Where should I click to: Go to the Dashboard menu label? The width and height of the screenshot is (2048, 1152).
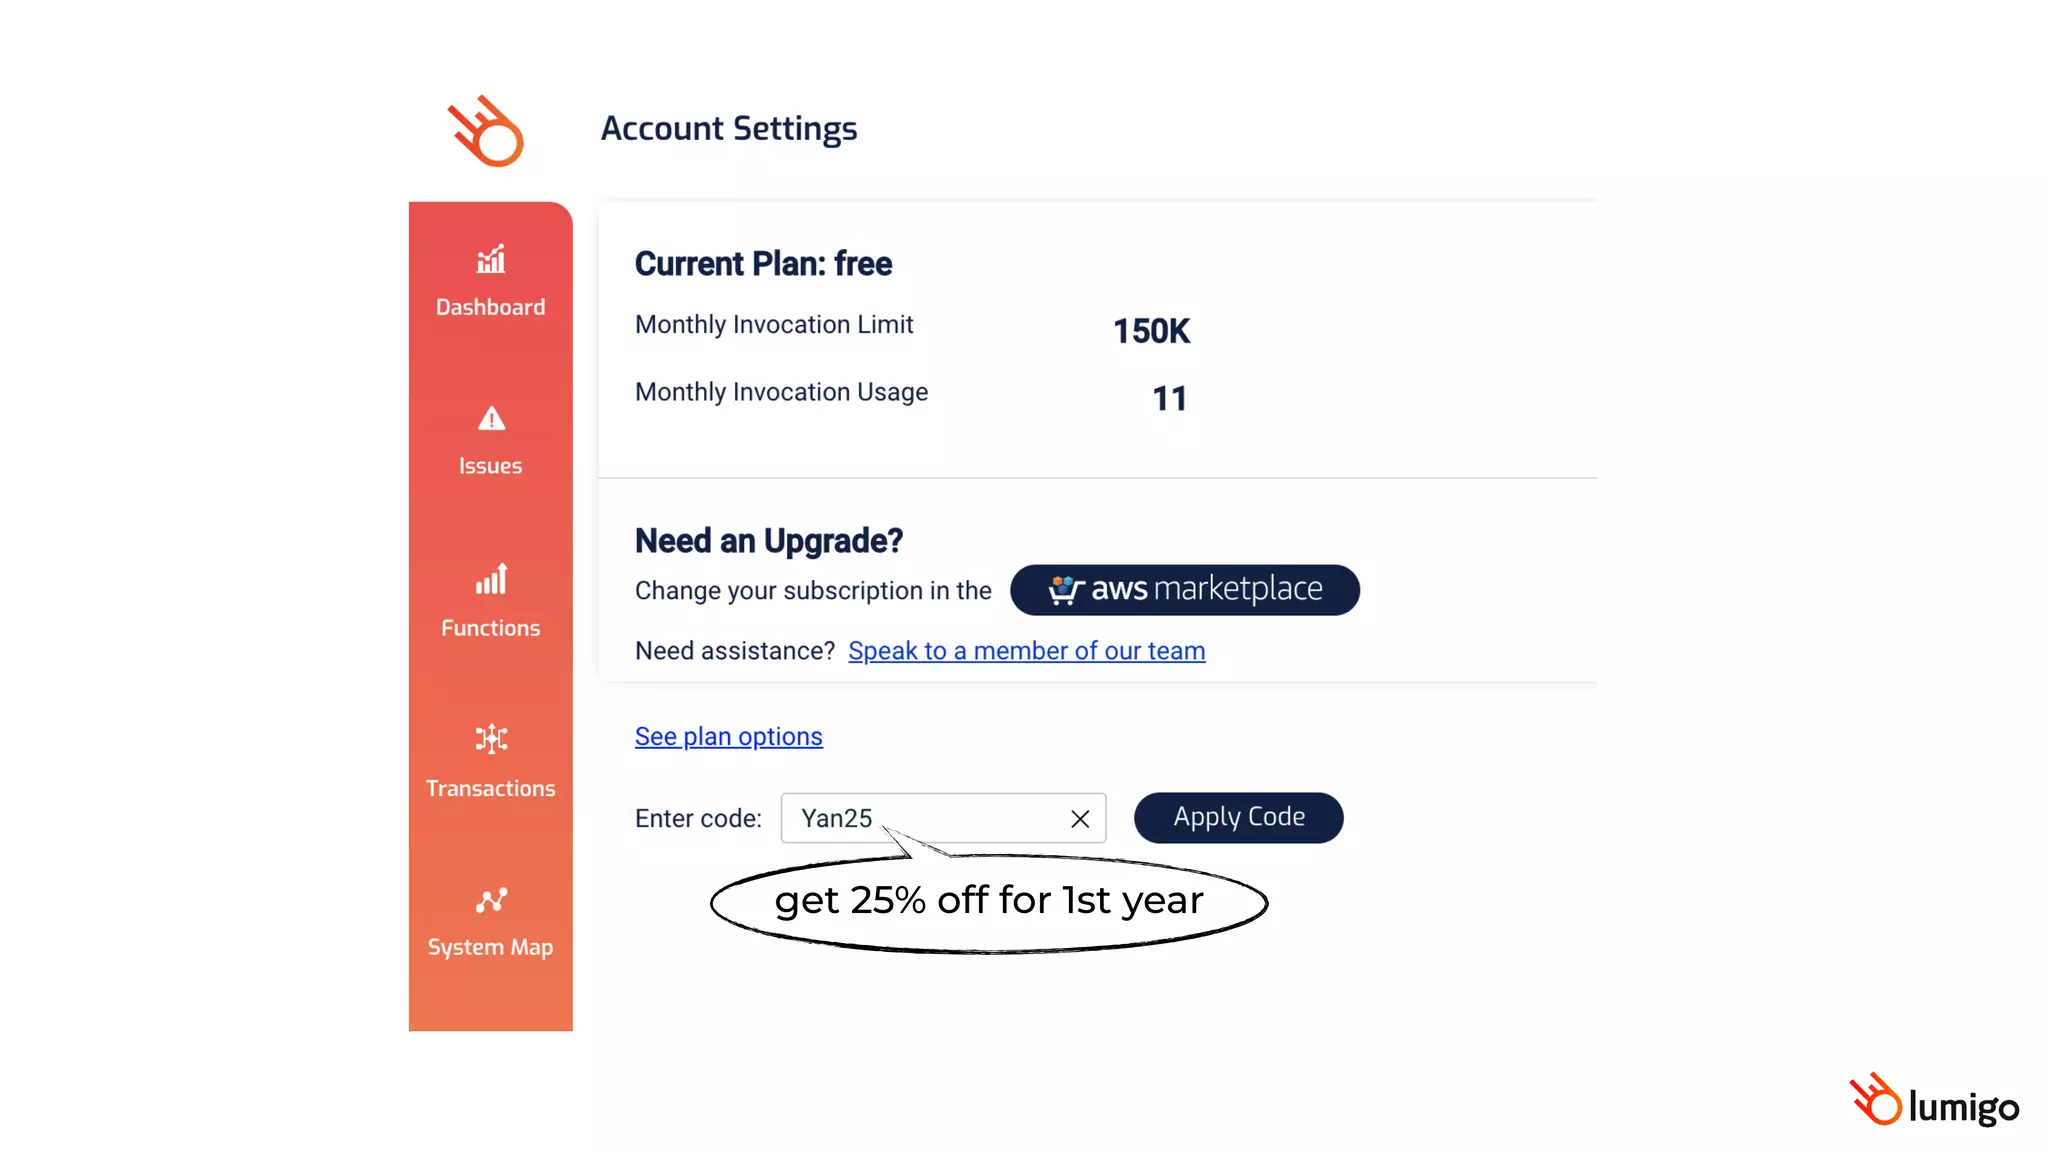pos(490,307)
